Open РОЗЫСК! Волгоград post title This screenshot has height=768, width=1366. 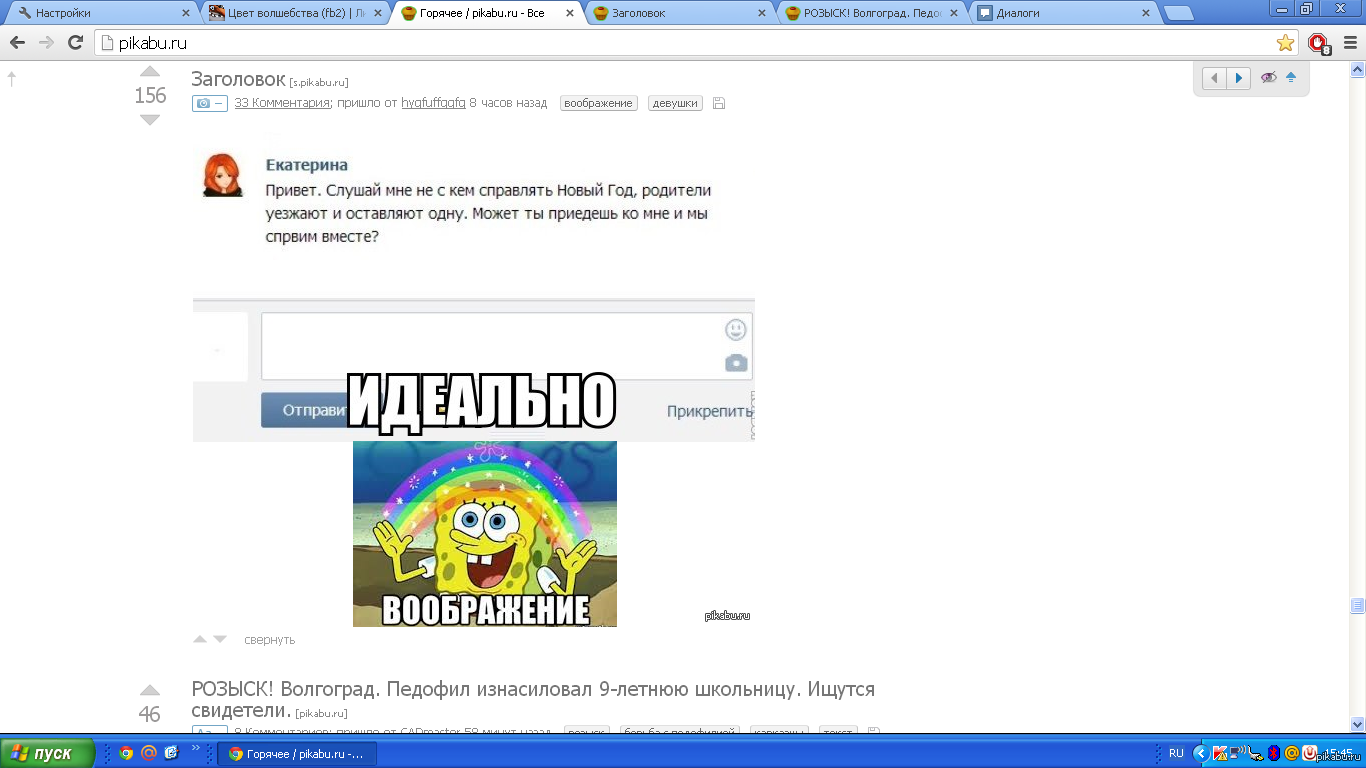click(533, 699)
